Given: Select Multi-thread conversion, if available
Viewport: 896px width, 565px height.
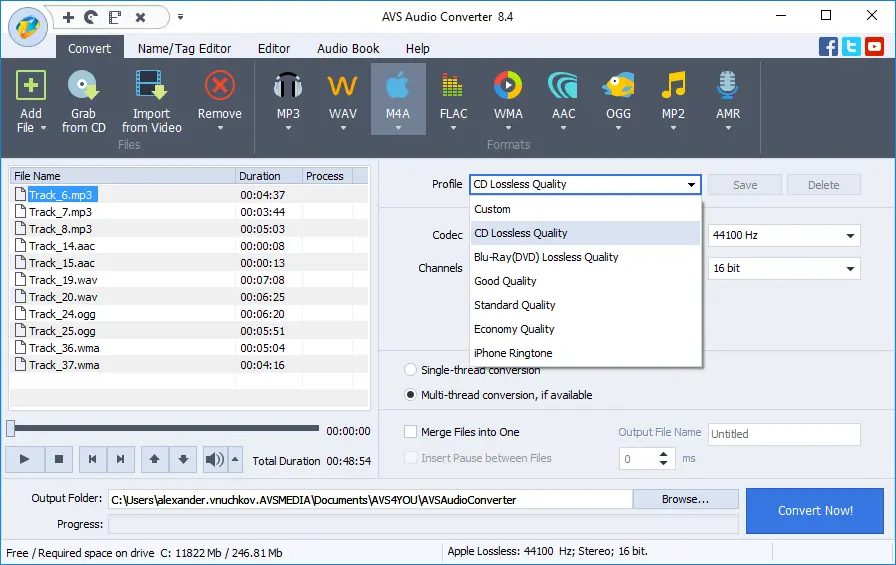Looking at the screenshot, I should 410,395.
